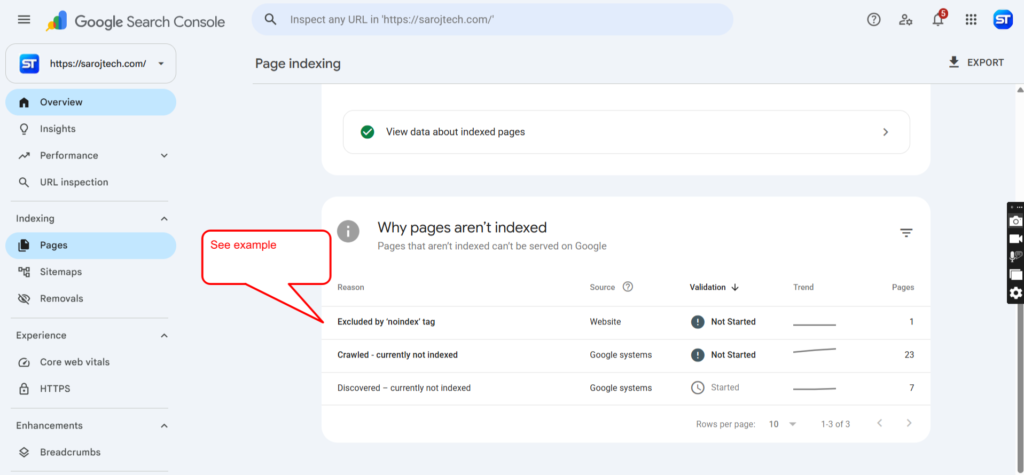Click the Insights lightbulb icon
The width and height of the screenshot is (1024, 475).
(x=24, y=129)
